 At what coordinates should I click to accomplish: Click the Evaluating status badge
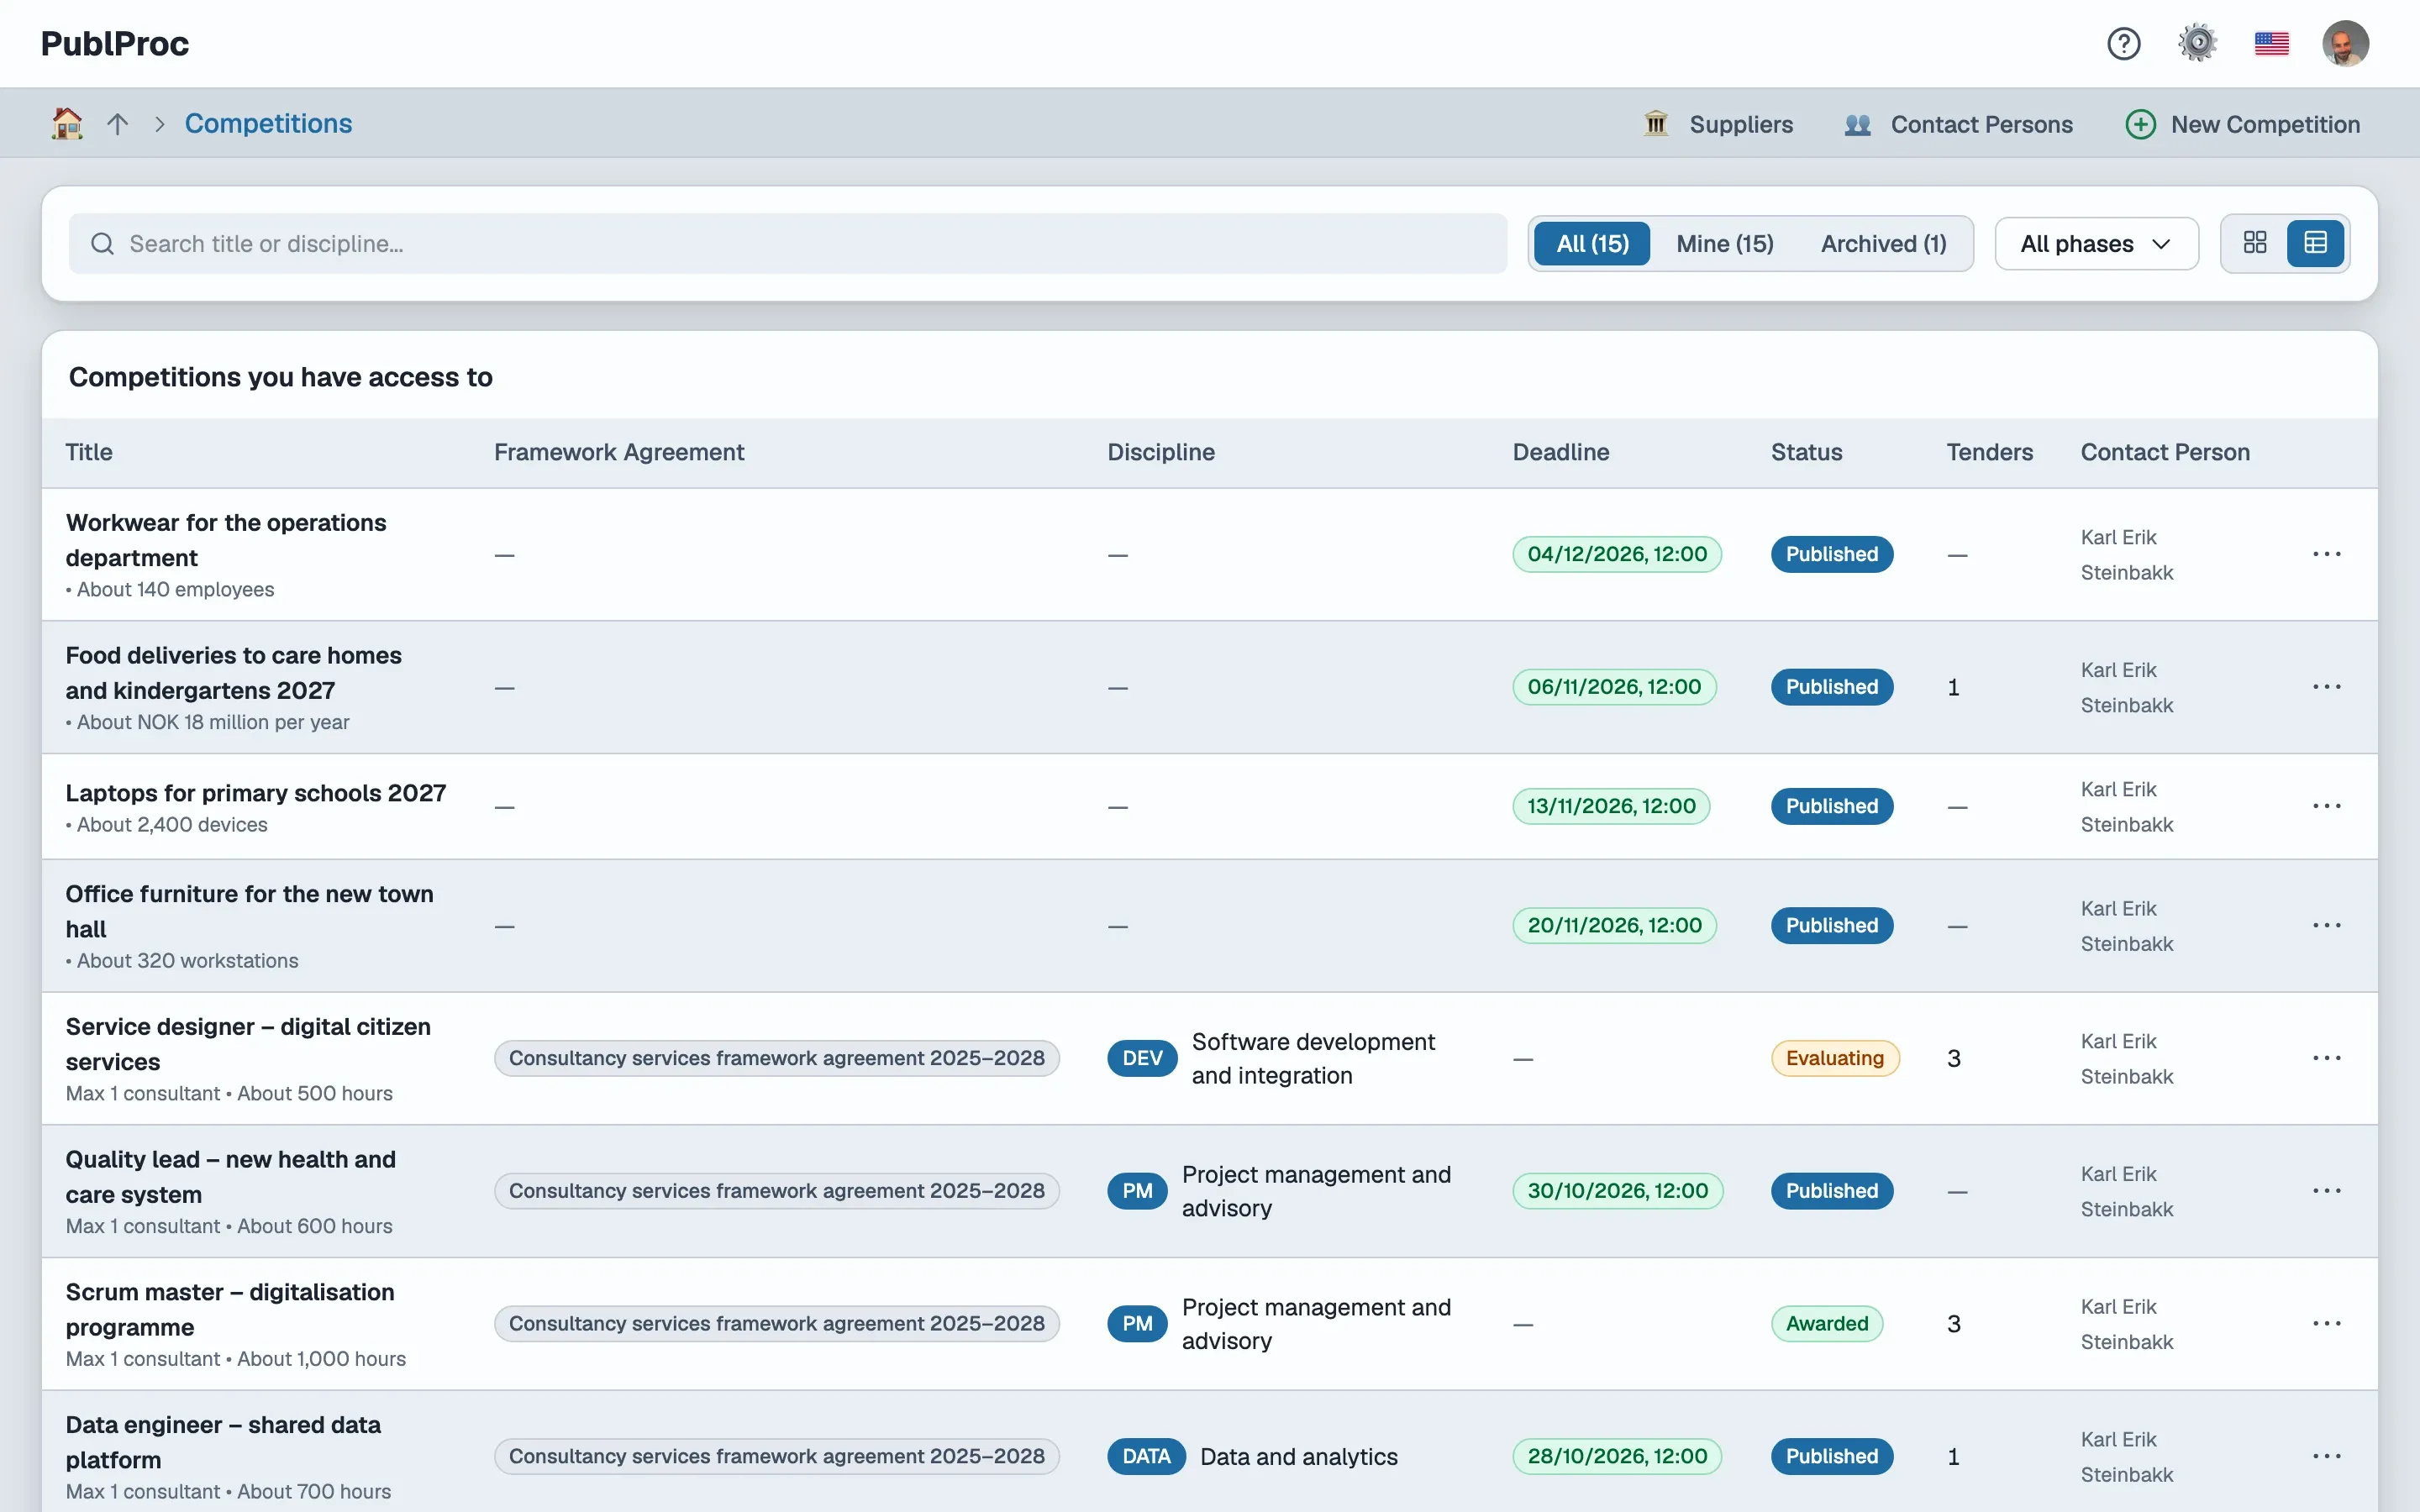point(1834,1058)
